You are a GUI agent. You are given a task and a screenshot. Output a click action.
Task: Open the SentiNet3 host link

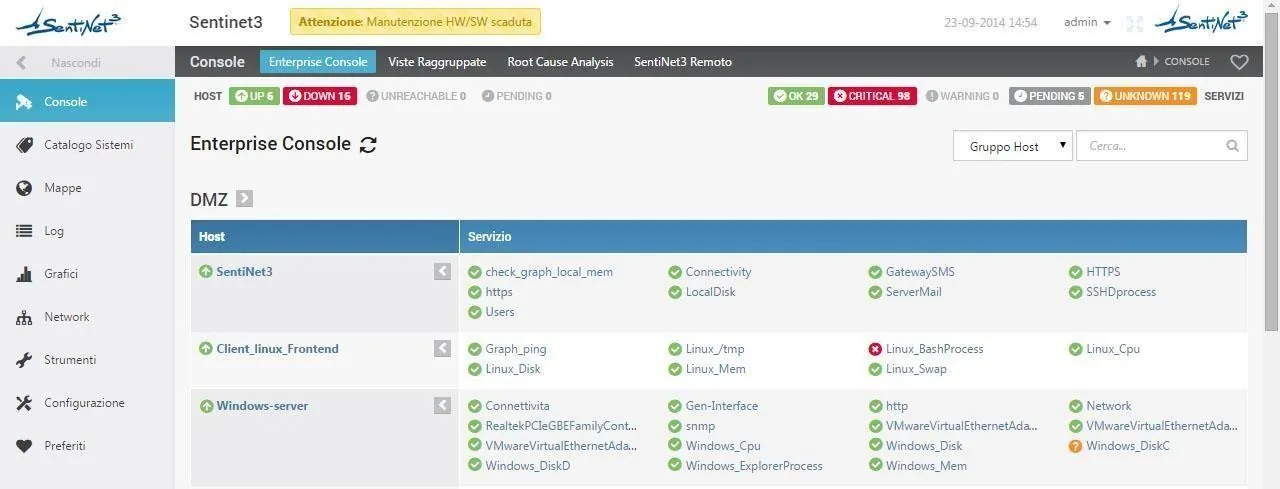(244, 271)
